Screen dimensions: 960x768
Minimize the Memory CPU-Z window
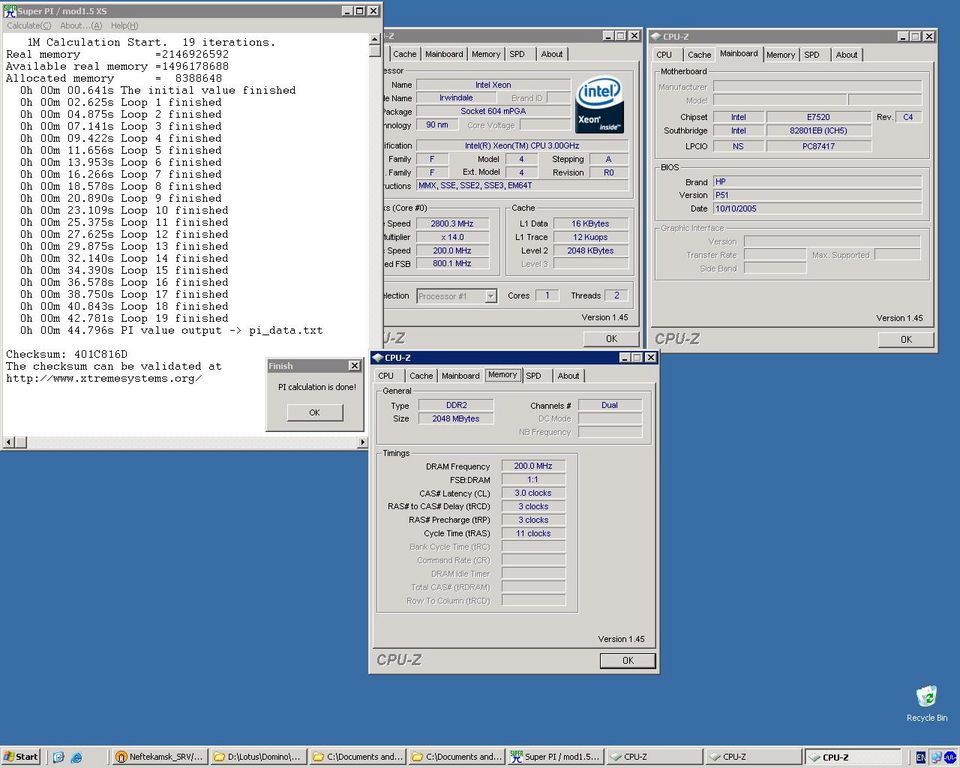[625, 358]
